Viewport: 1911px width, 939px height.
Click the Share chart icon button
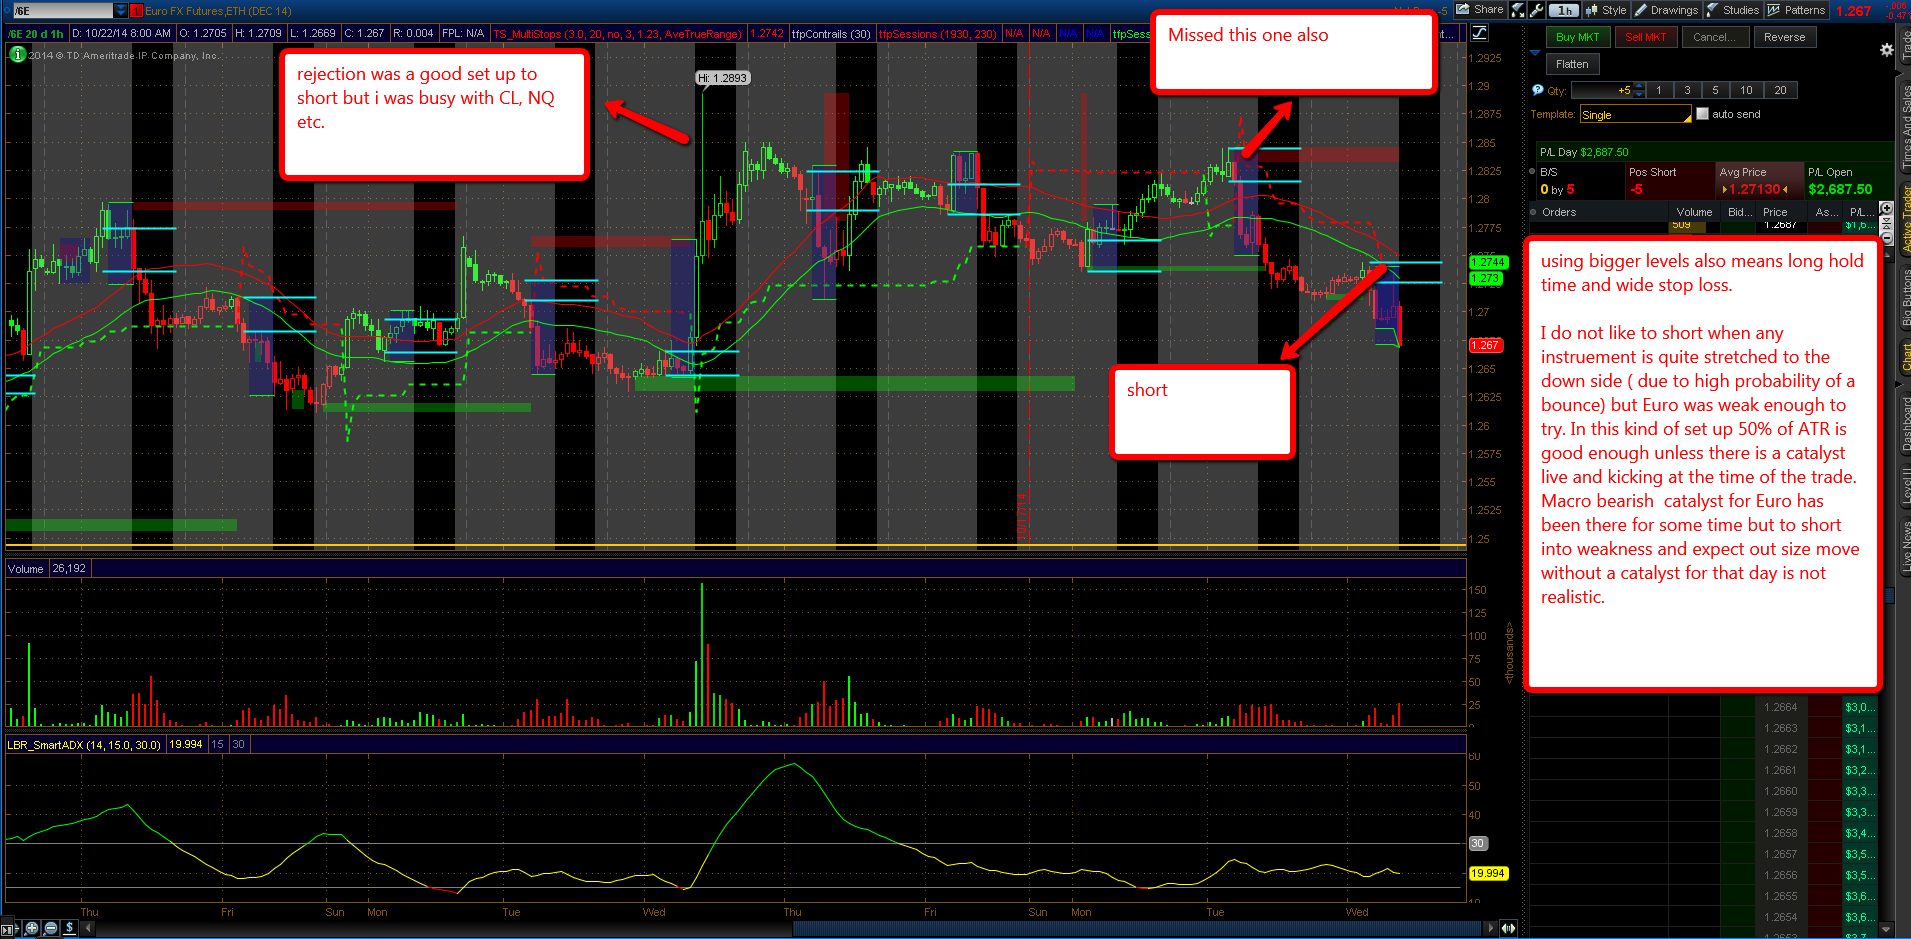[x=1480, y=10]
